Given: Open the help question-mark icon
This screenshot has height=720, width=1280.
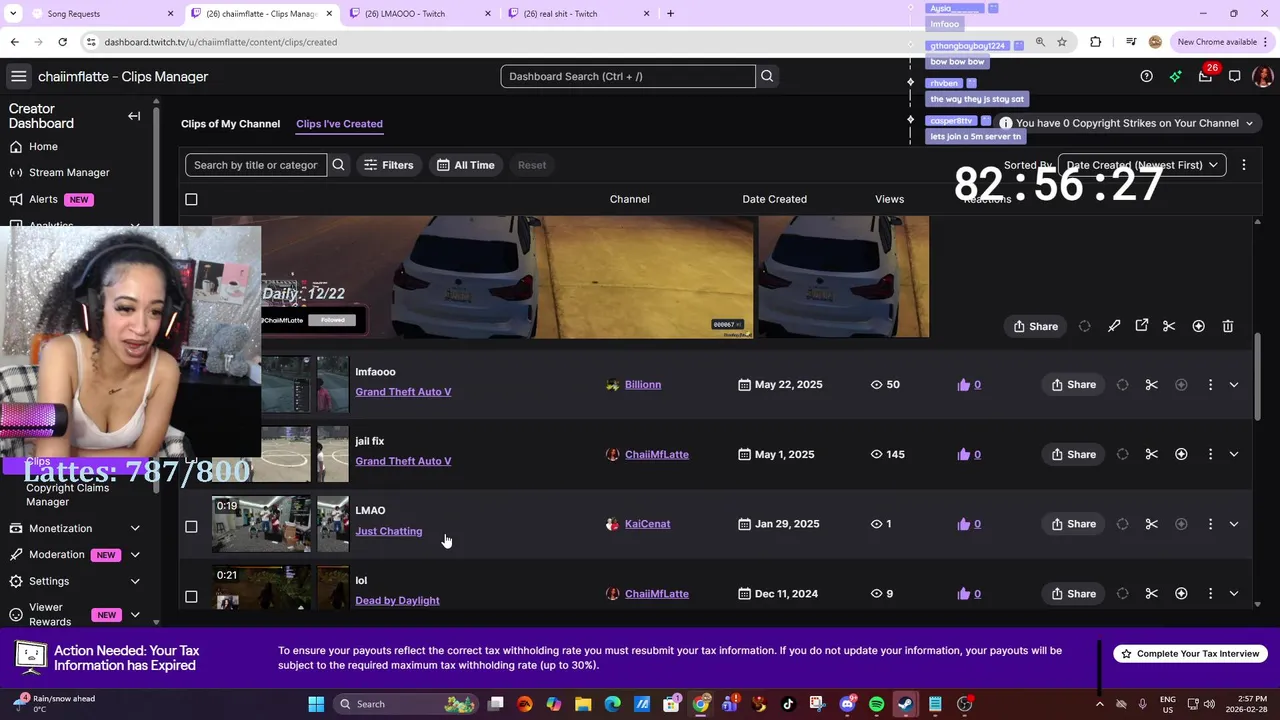Looking at the screenshot, I should pos(1147,76).
